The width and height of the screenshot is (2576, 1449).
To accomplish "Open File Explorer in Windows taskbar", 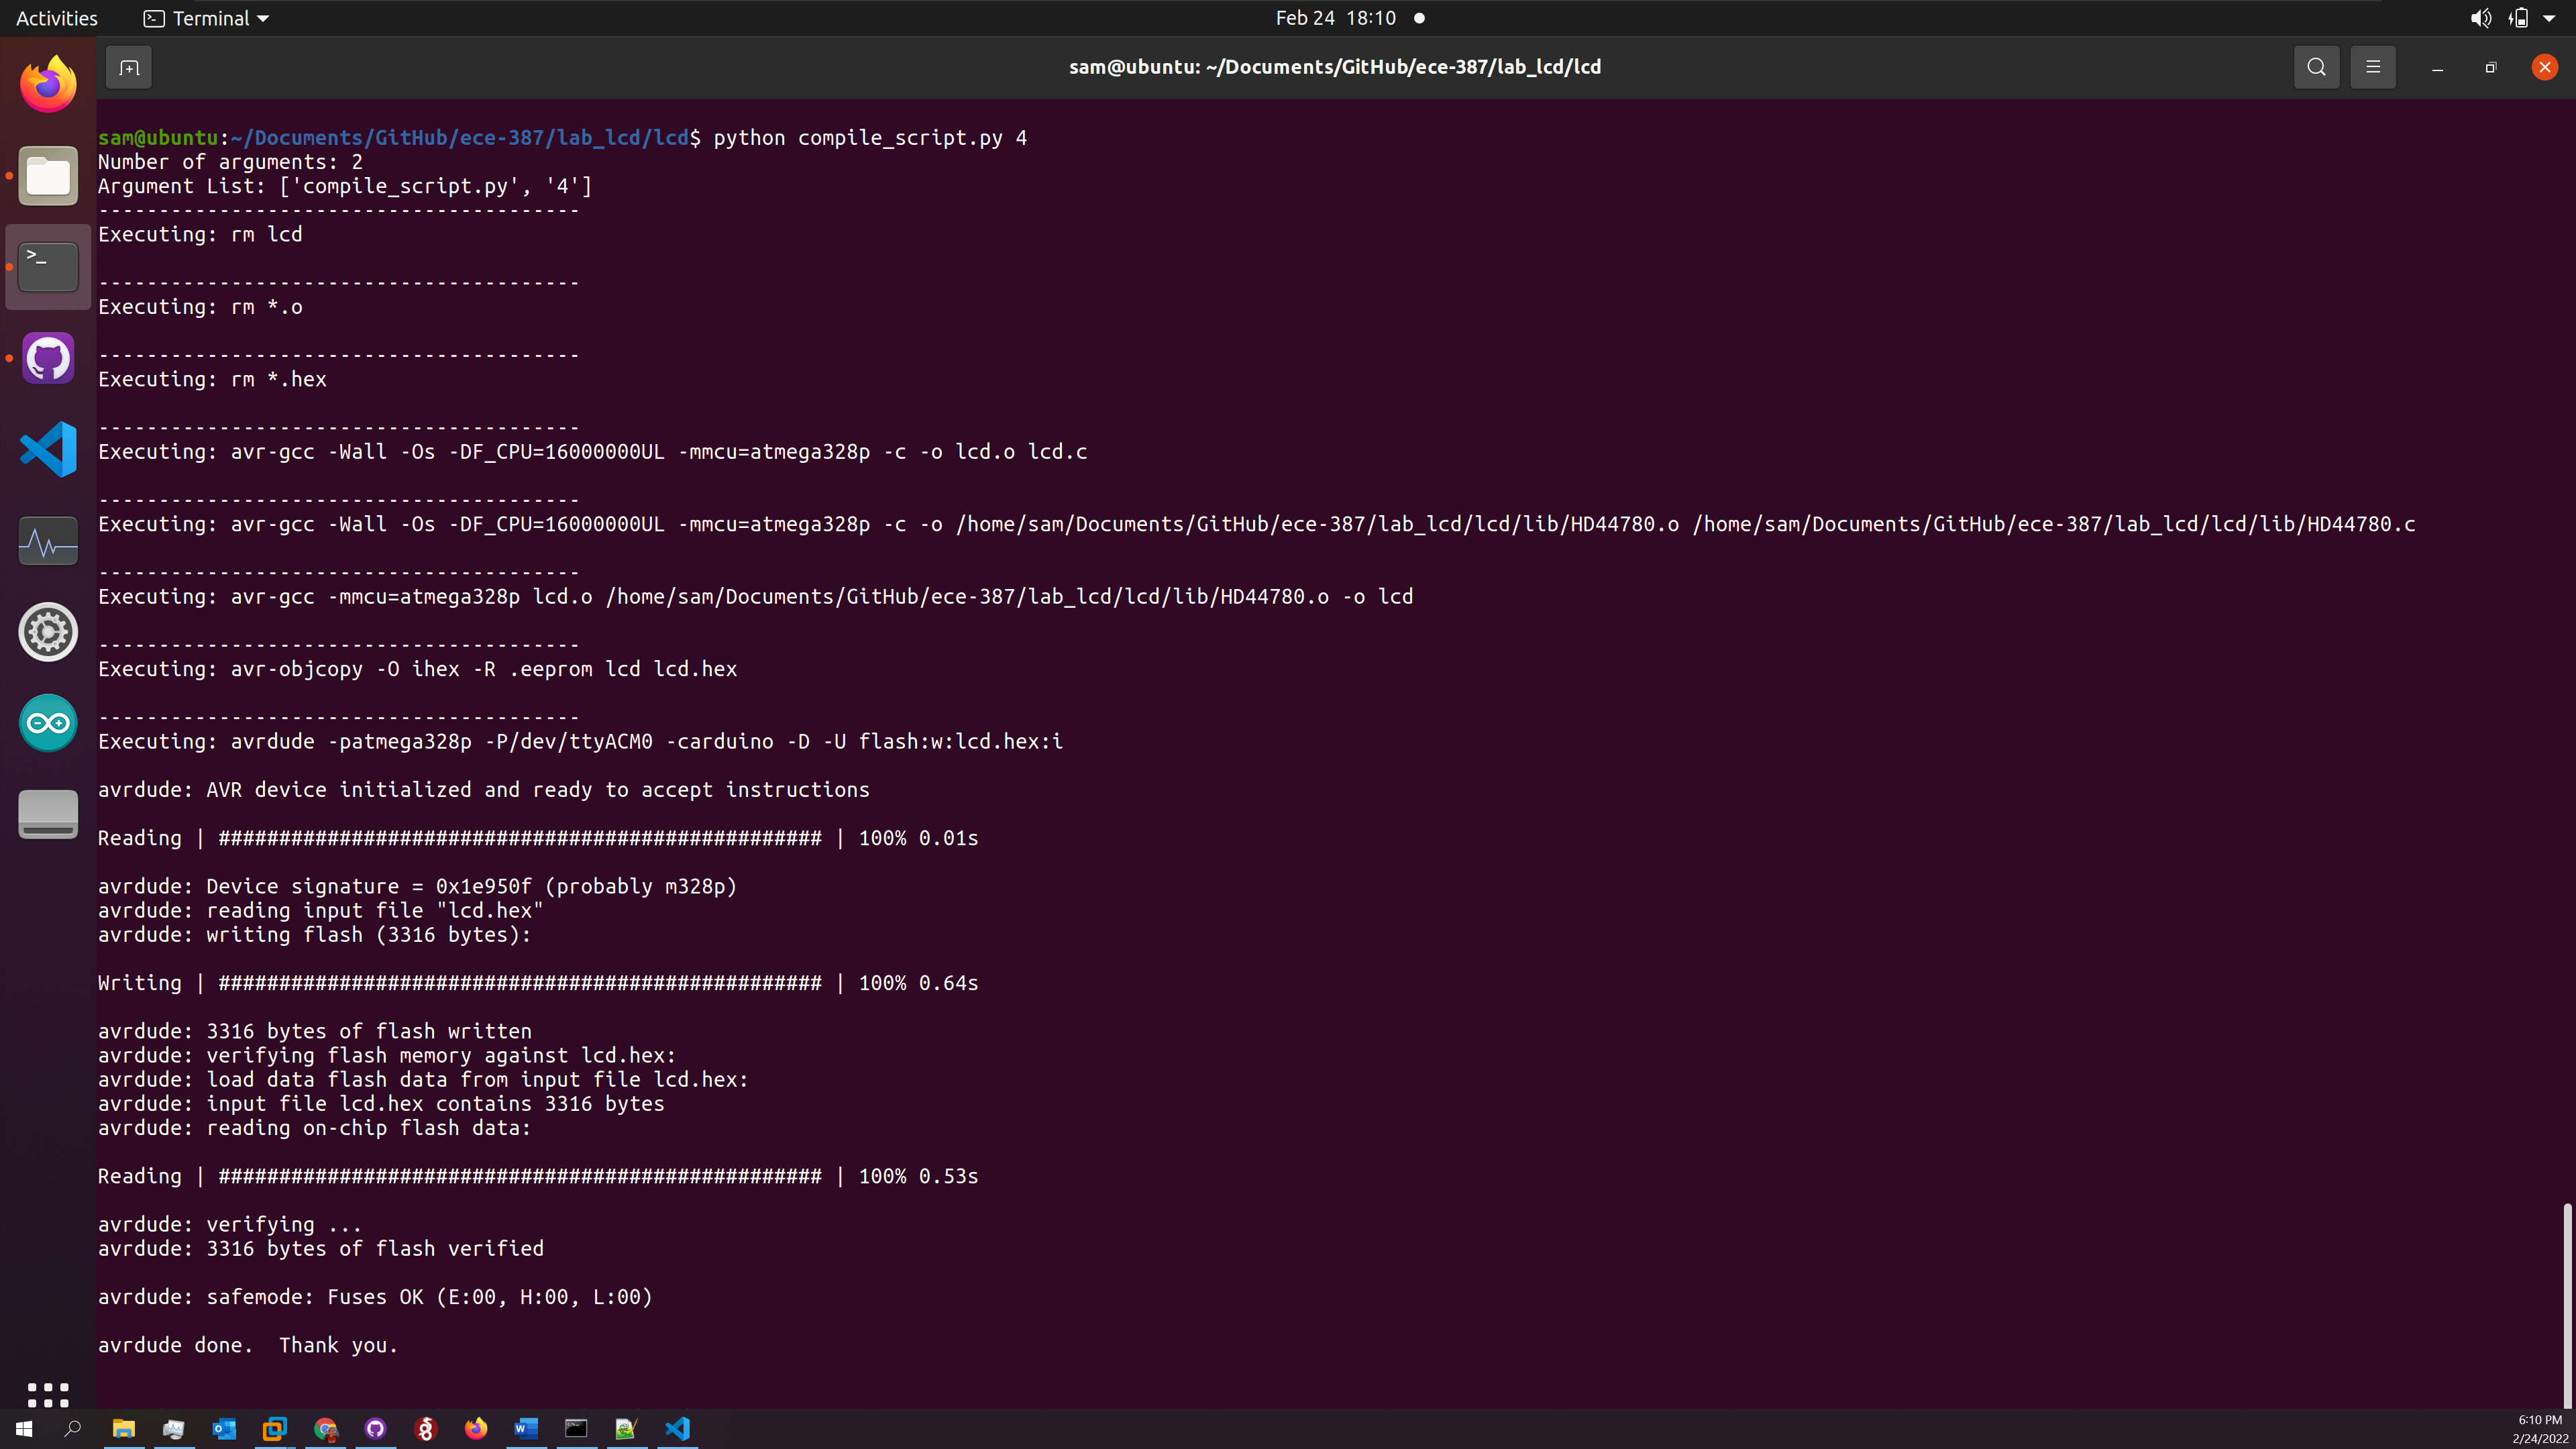I will 123,1429.
